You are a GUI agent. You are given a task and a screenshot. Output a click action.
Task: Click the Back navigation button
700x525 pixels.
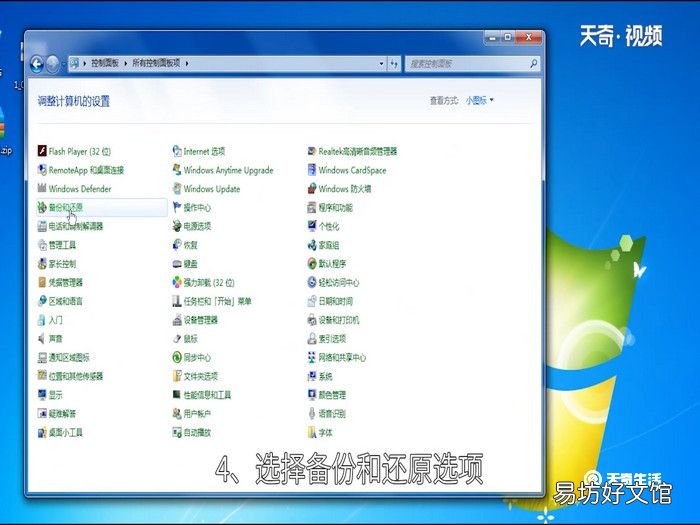click(37, 64)
